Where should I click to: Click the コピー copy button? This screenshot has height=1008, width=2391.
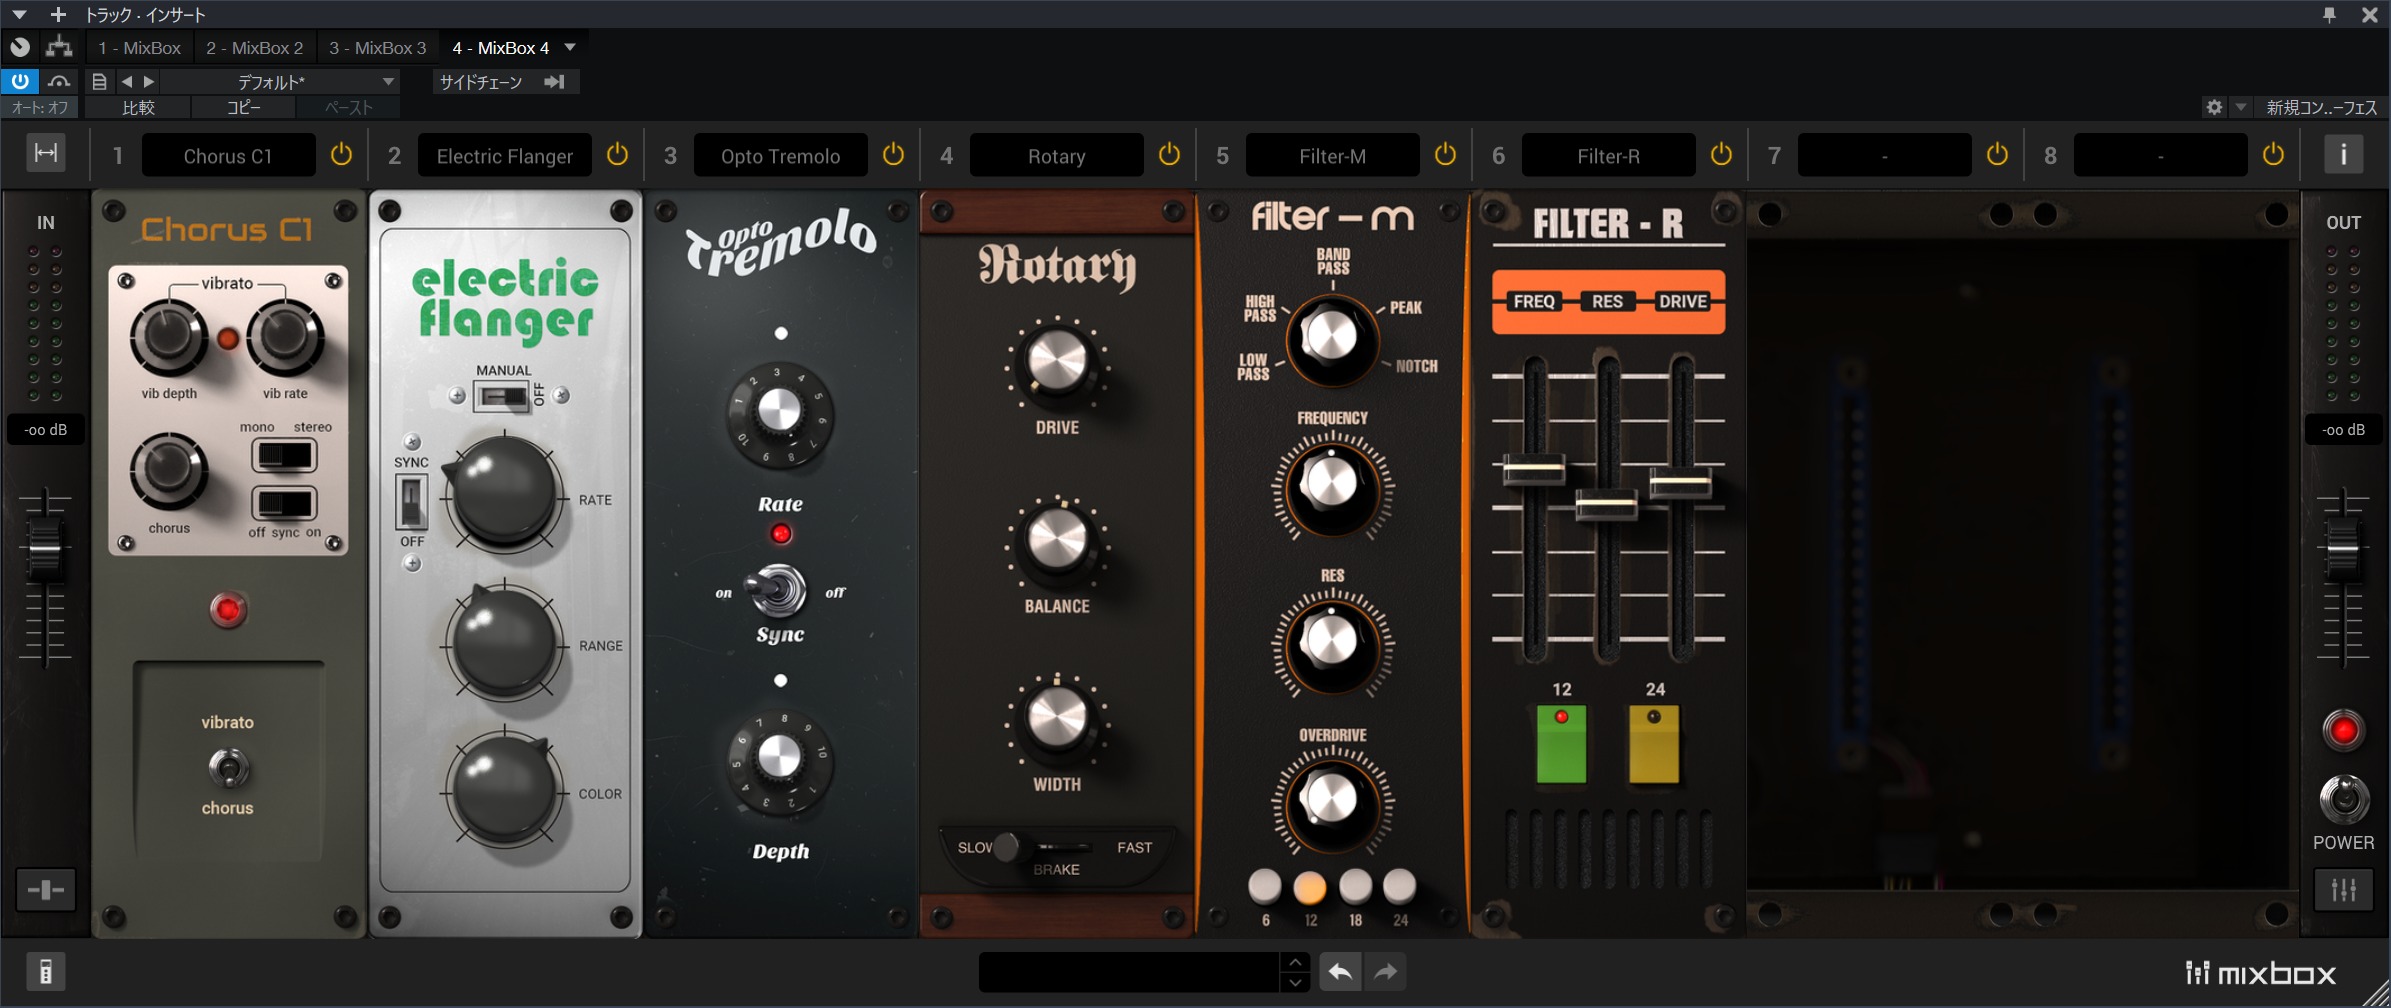coord(243,107)
